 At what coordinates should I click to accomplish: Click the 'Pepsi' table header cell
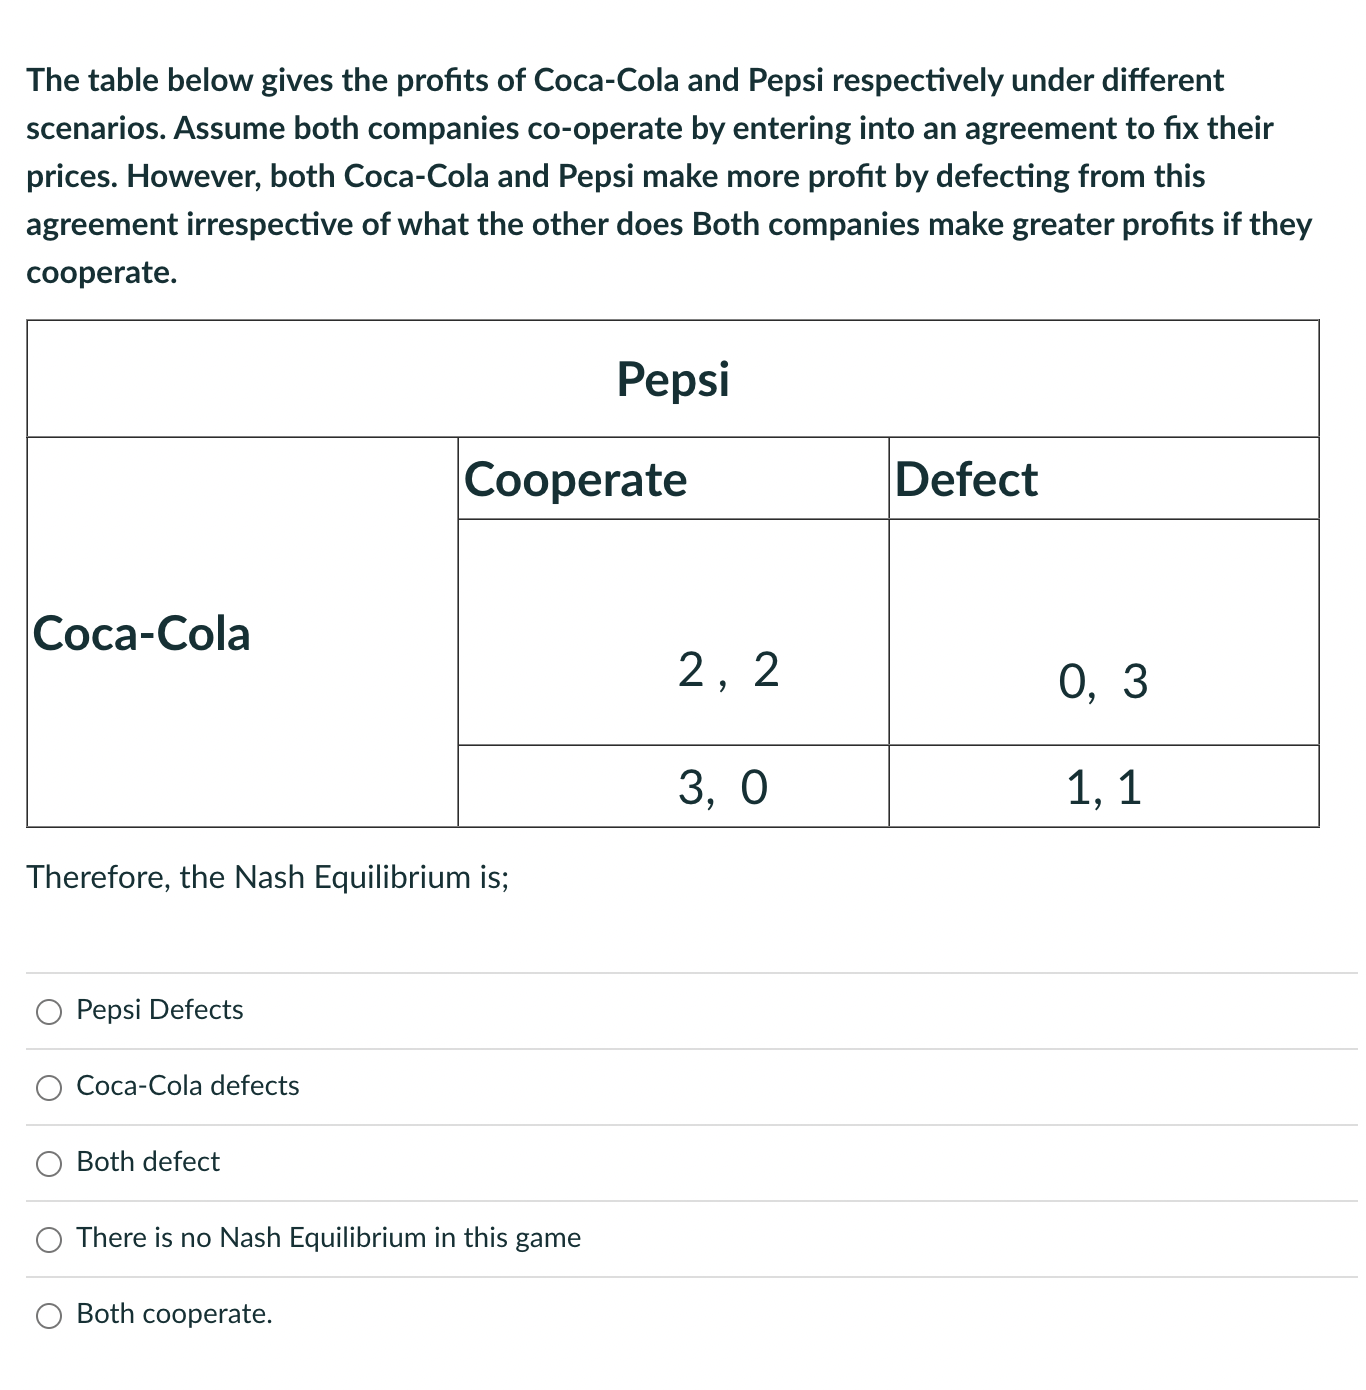click(672, 380)
